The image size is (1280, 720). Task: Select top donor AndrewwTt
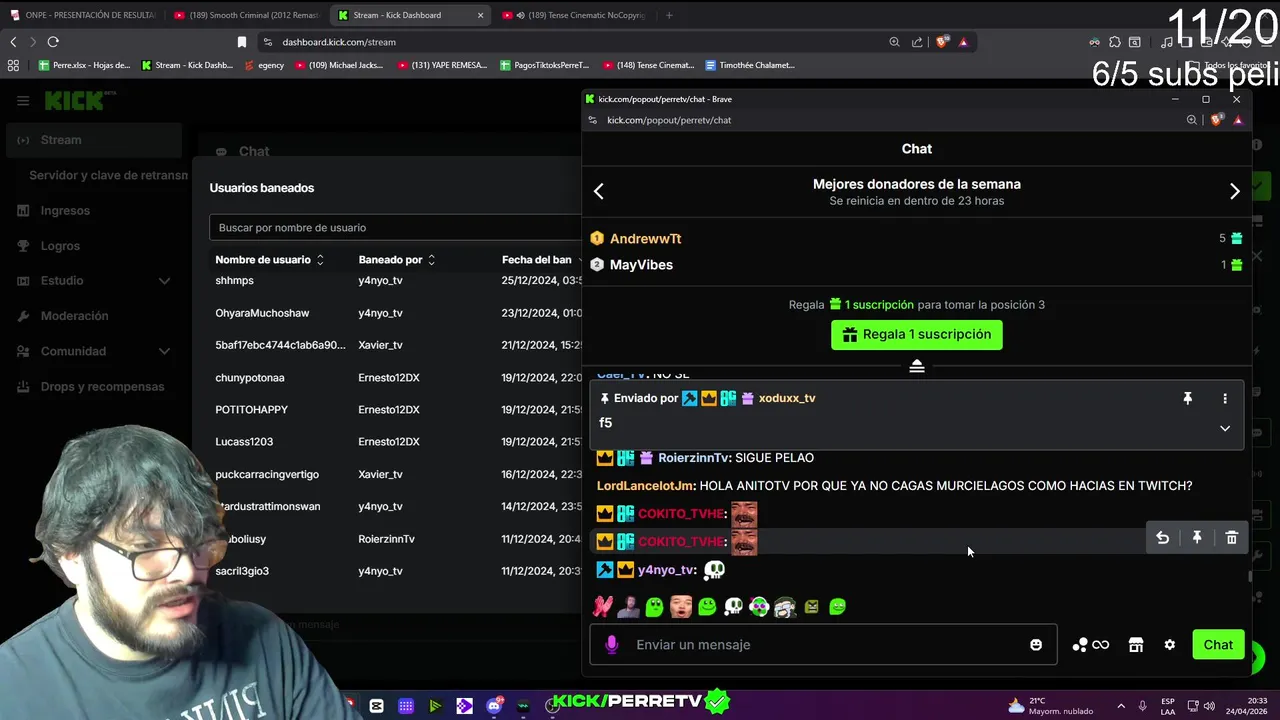pyautogui.click(x=645, y=239)
